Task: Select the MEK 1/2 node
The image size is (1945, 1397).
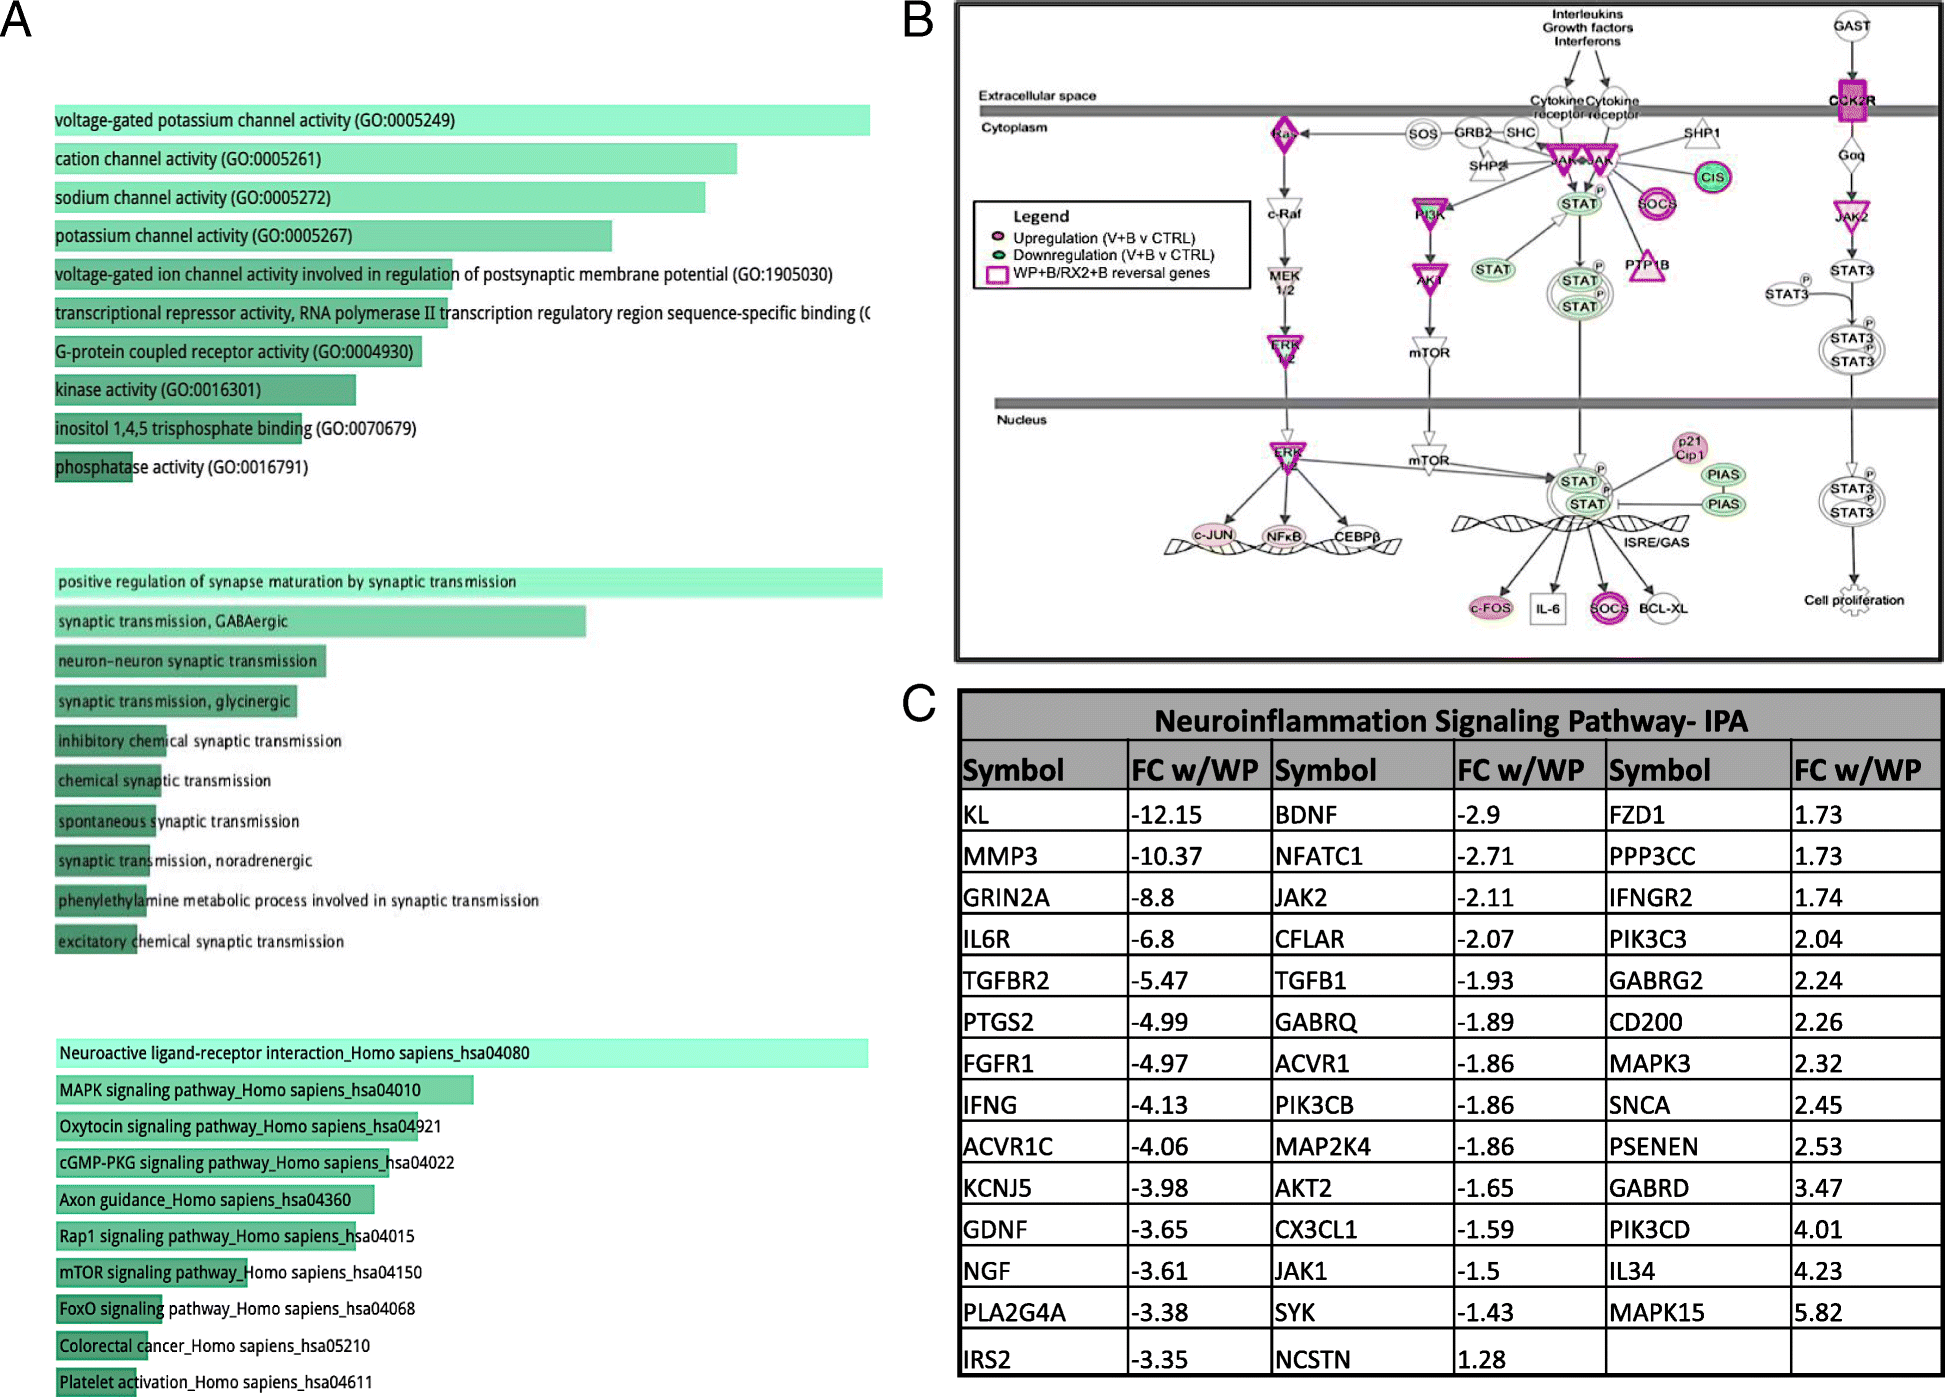Action: click(1284, 282)
